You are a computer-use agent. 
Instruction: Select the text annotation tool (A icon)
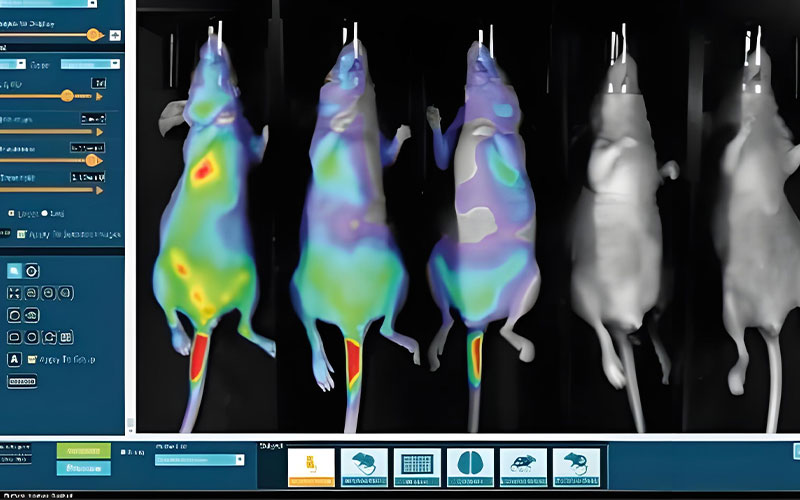coord(15,359)
